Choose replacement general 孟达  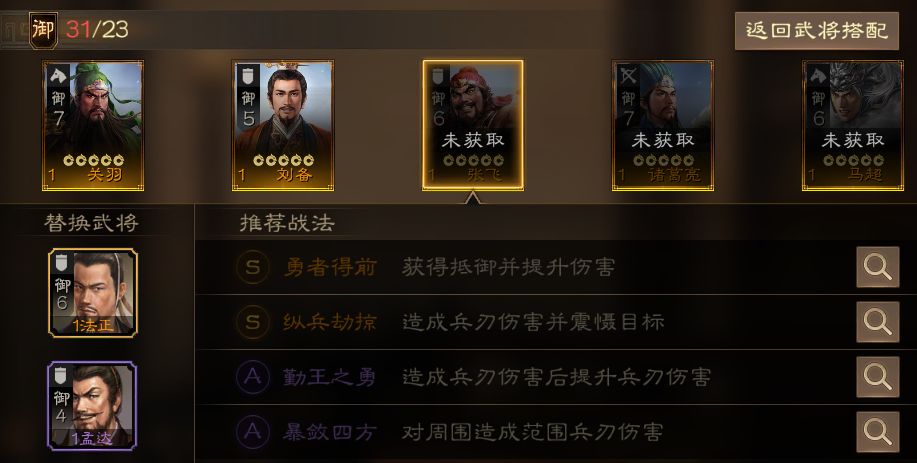(92, 406)
